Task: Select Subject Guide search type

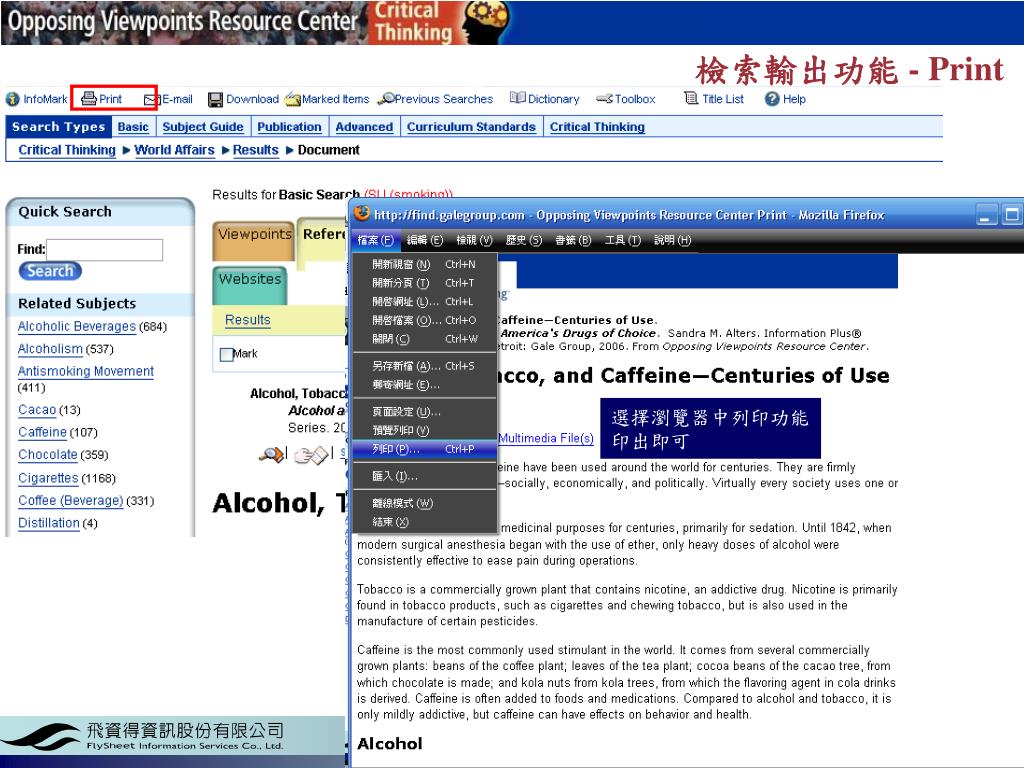Action: 203,127
